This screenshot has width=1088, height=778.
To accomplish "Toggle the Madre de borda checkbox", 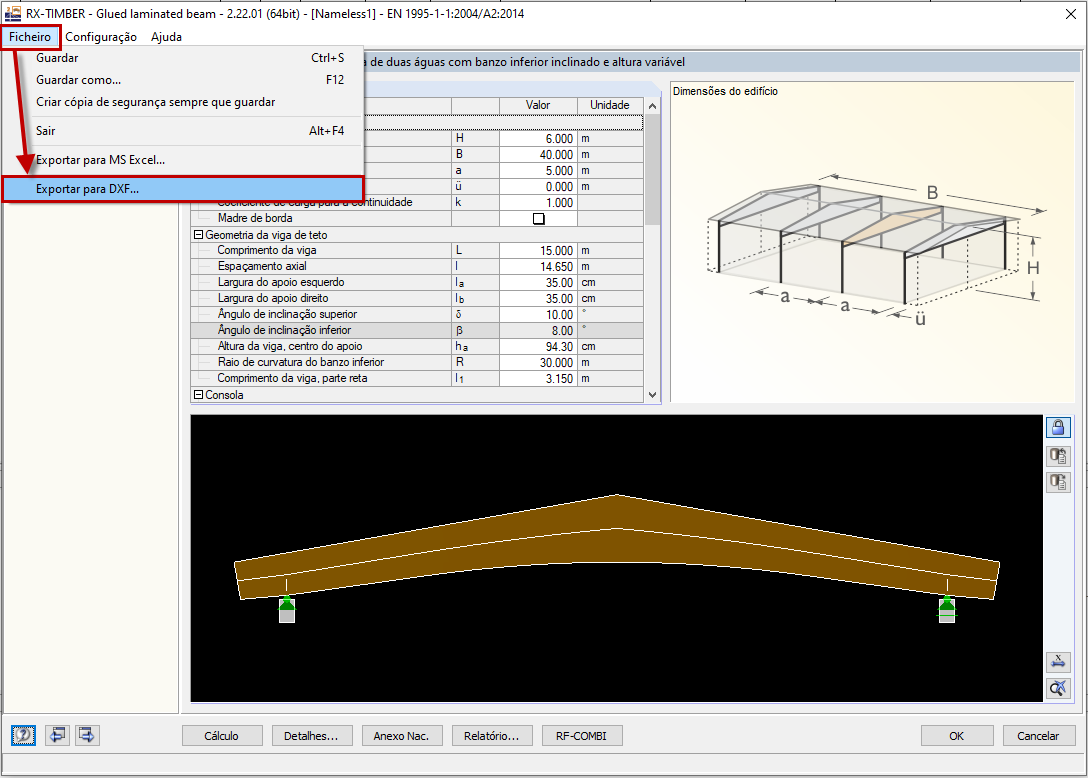I will tap(539, 218).
